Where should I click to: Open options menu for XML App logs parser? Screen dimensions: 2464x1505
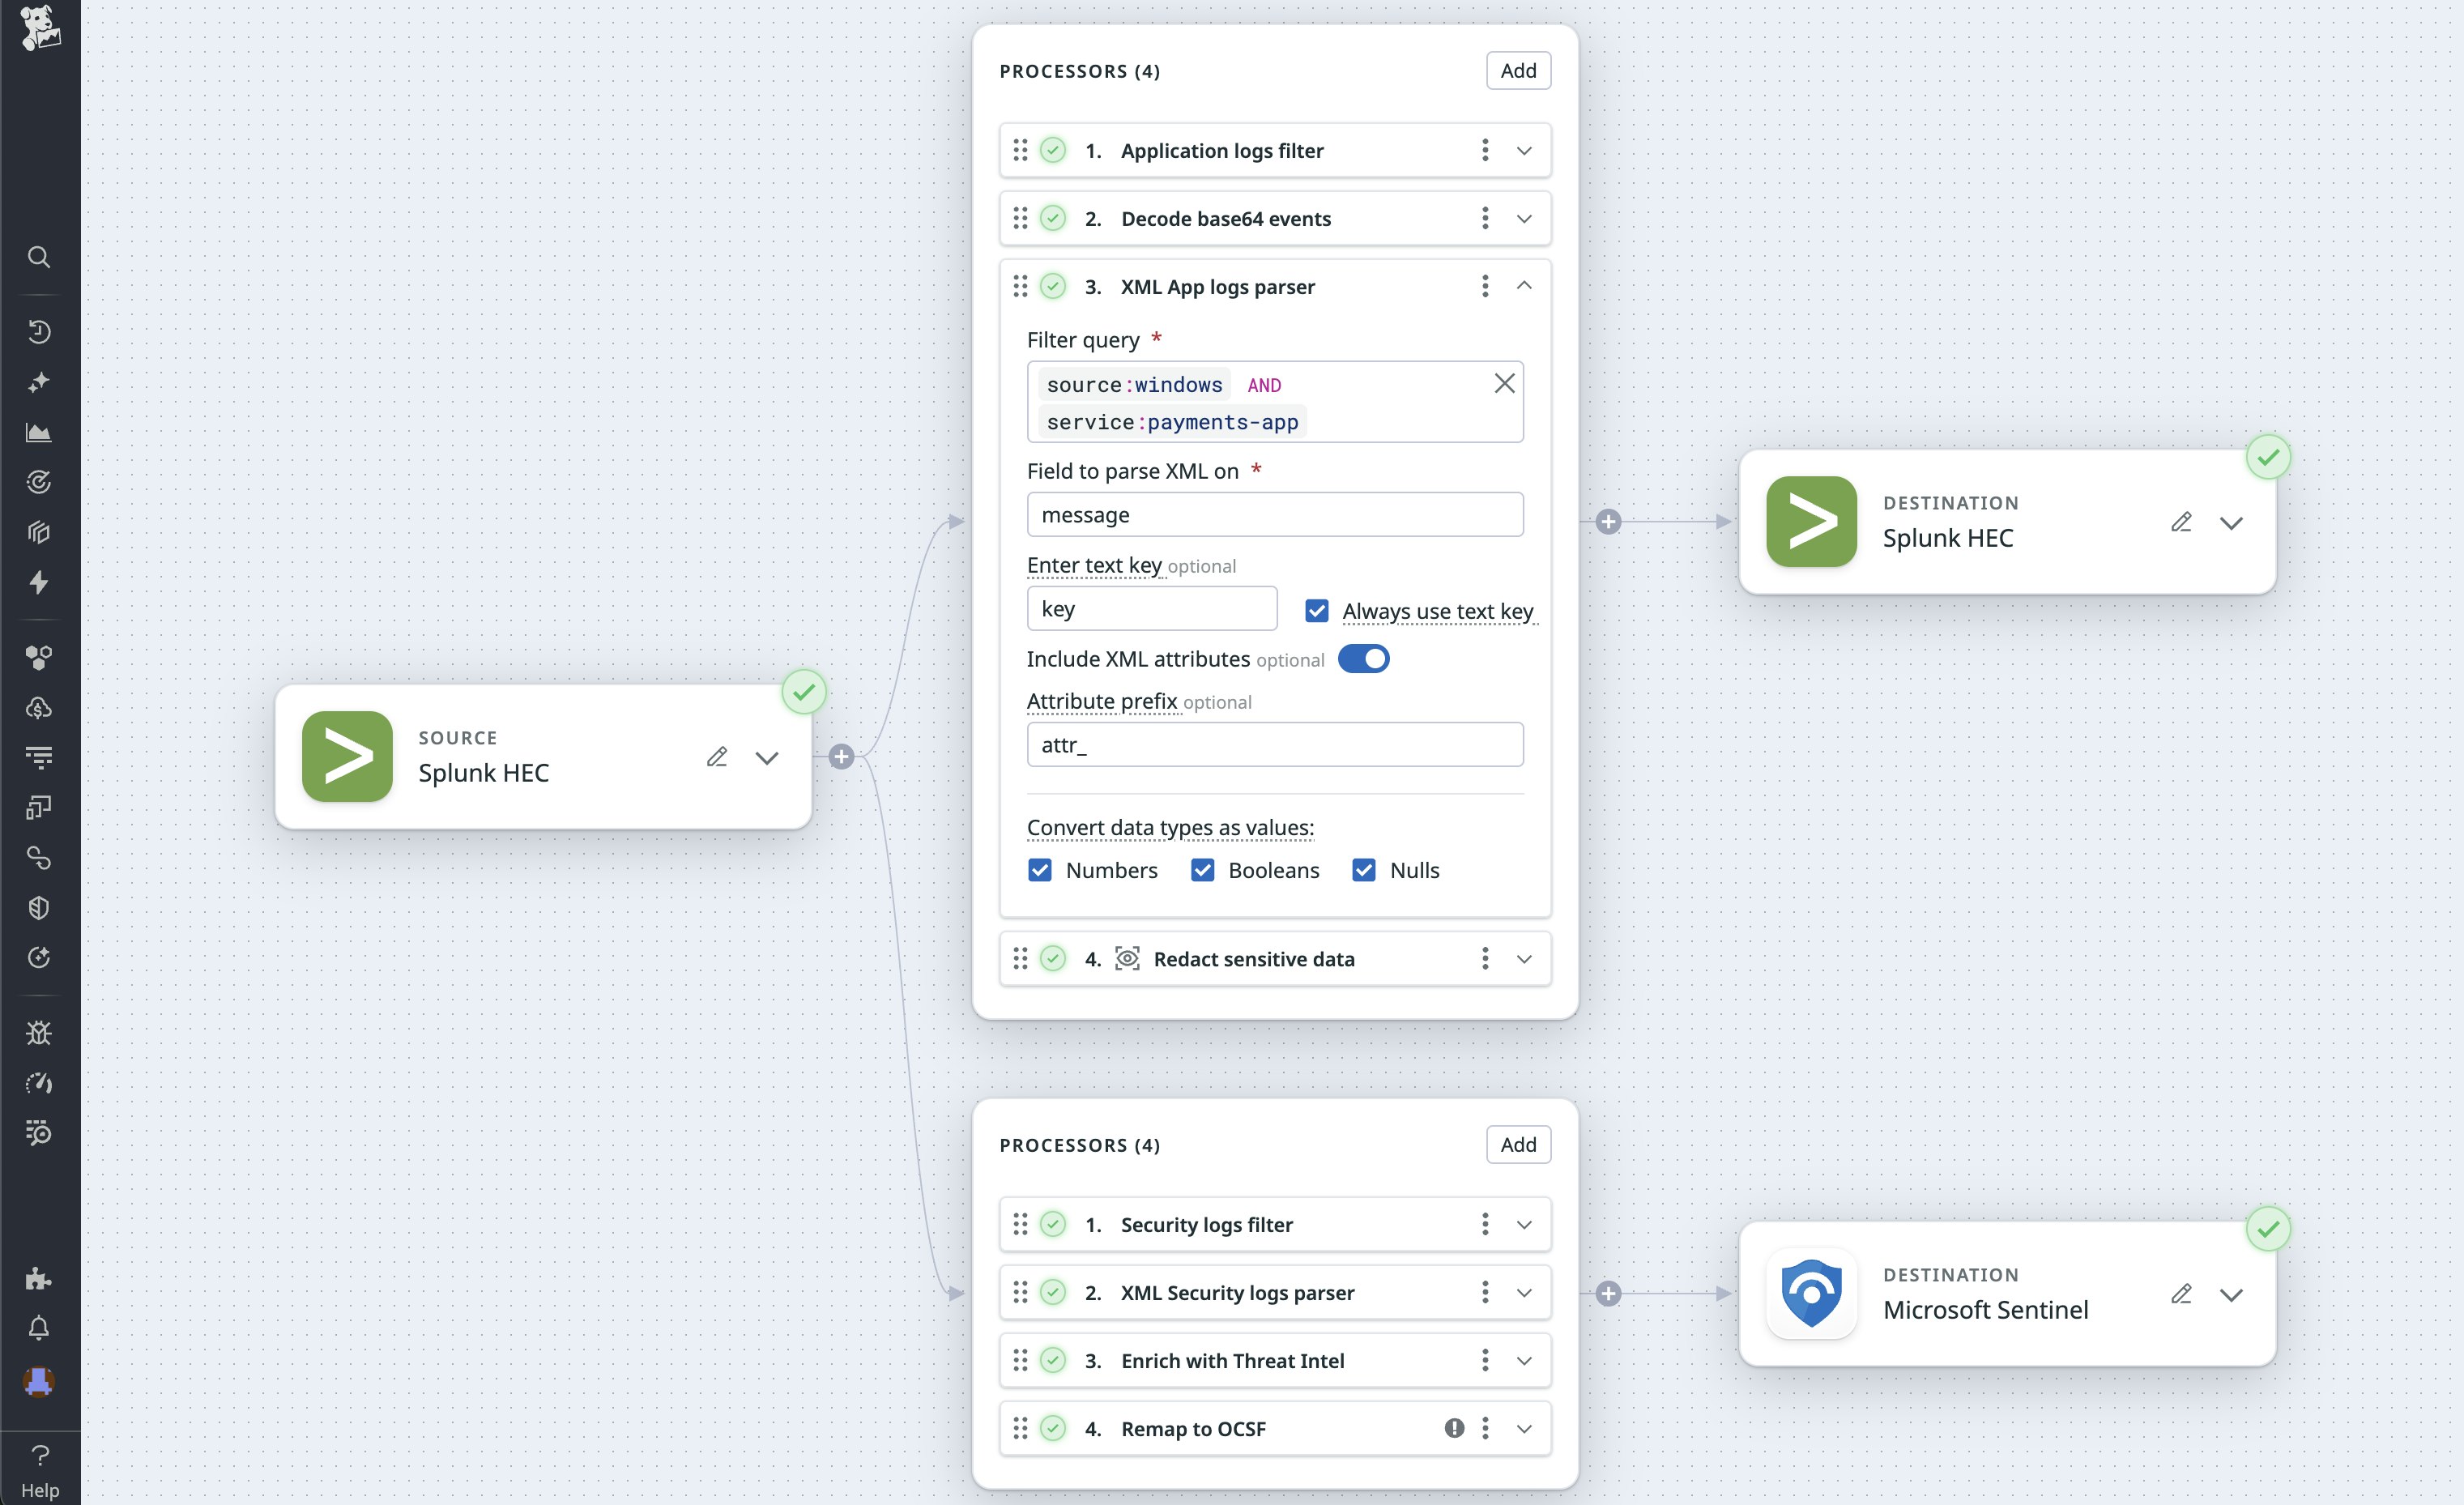1485,287
